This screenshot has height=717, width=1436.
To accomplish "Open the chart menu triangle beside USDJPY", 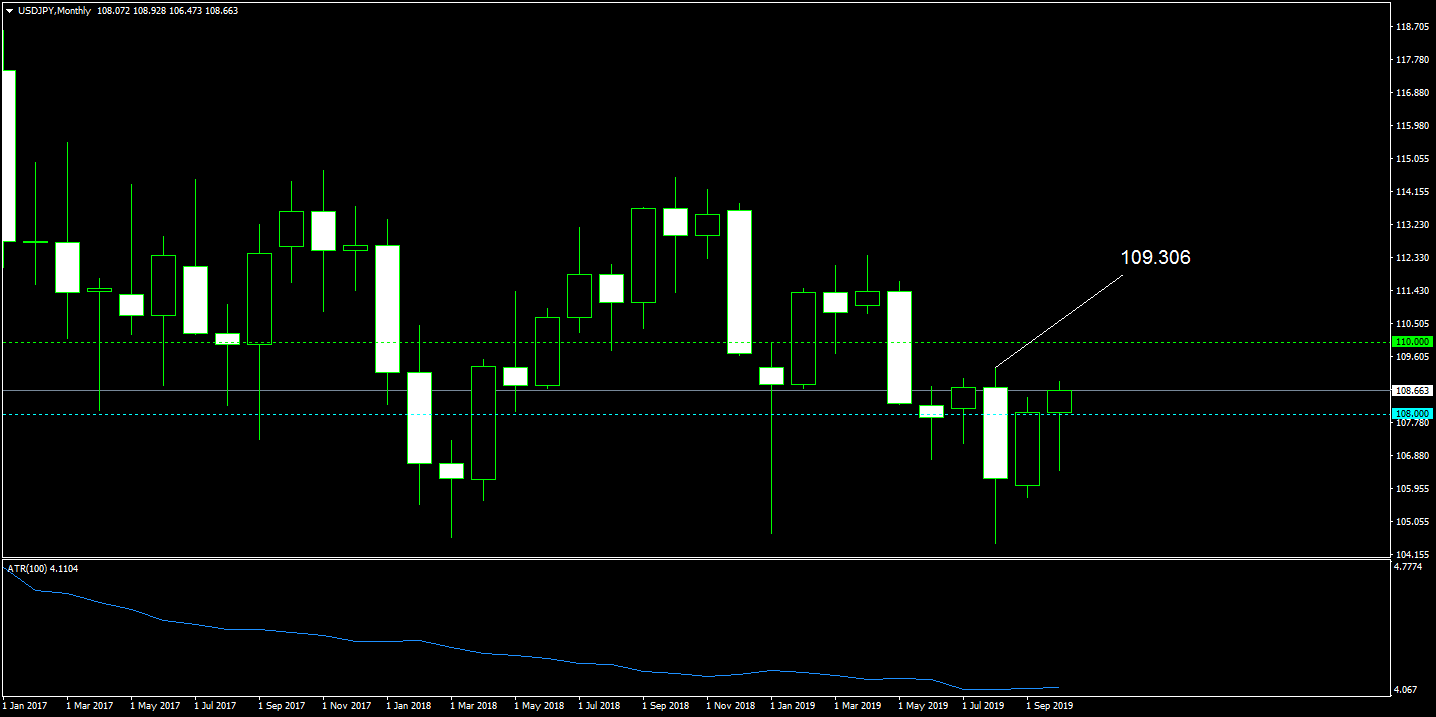I will tap(10, 10).
